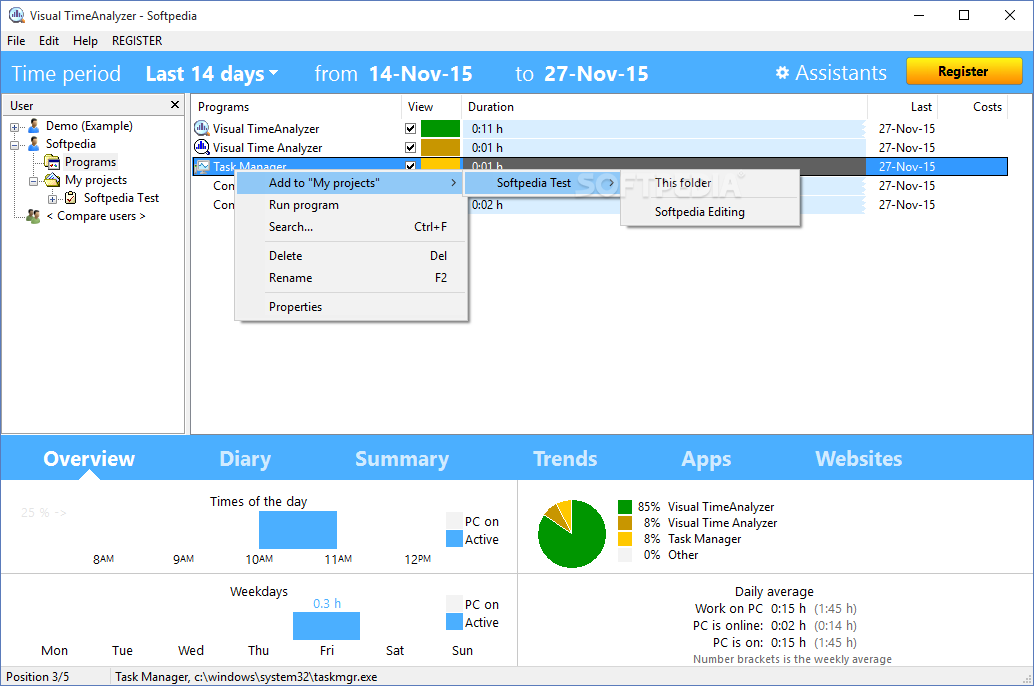
Task: Click the Compare users icon
Action: pos(33,216)
